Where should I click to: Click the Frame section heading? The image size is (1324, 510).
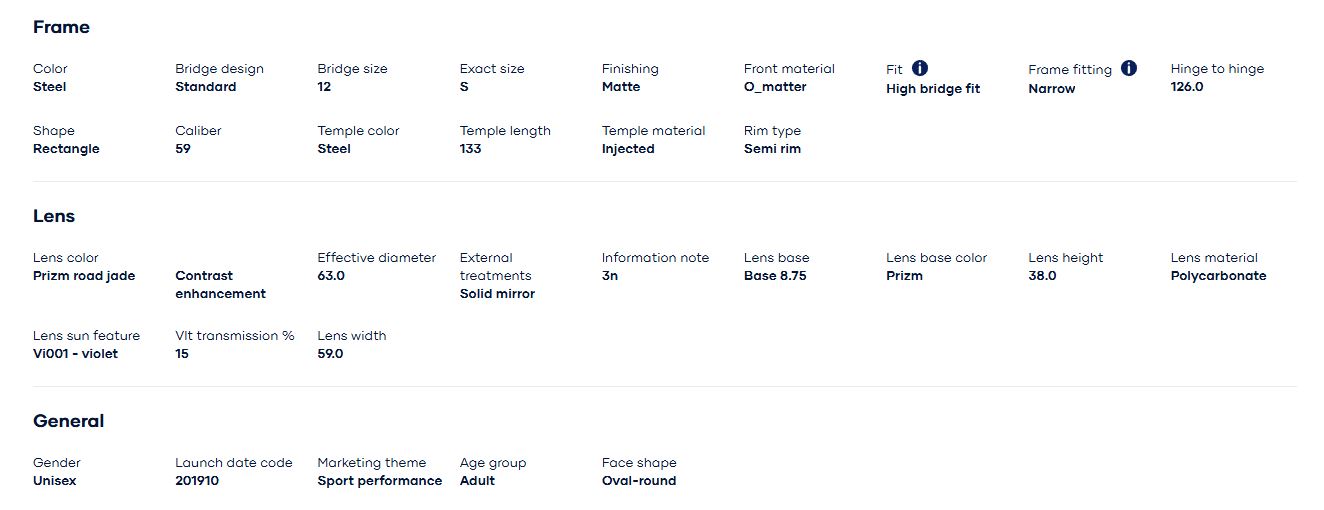(x=61, y=27)
